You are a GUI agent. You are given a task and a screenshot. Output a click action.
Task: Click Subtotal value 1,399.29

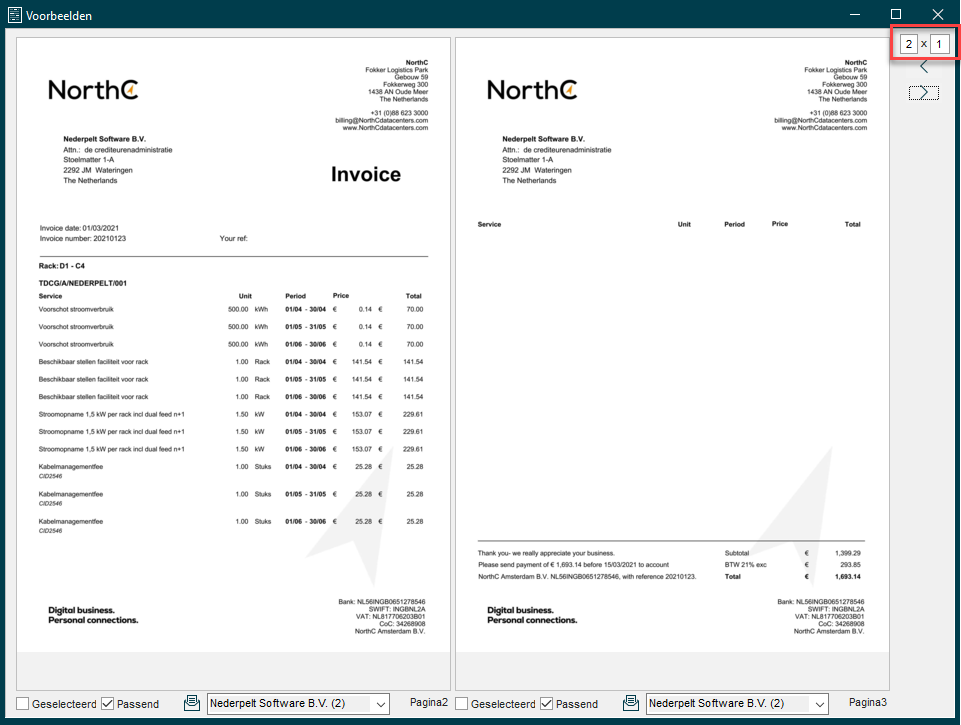coord(848,553)
